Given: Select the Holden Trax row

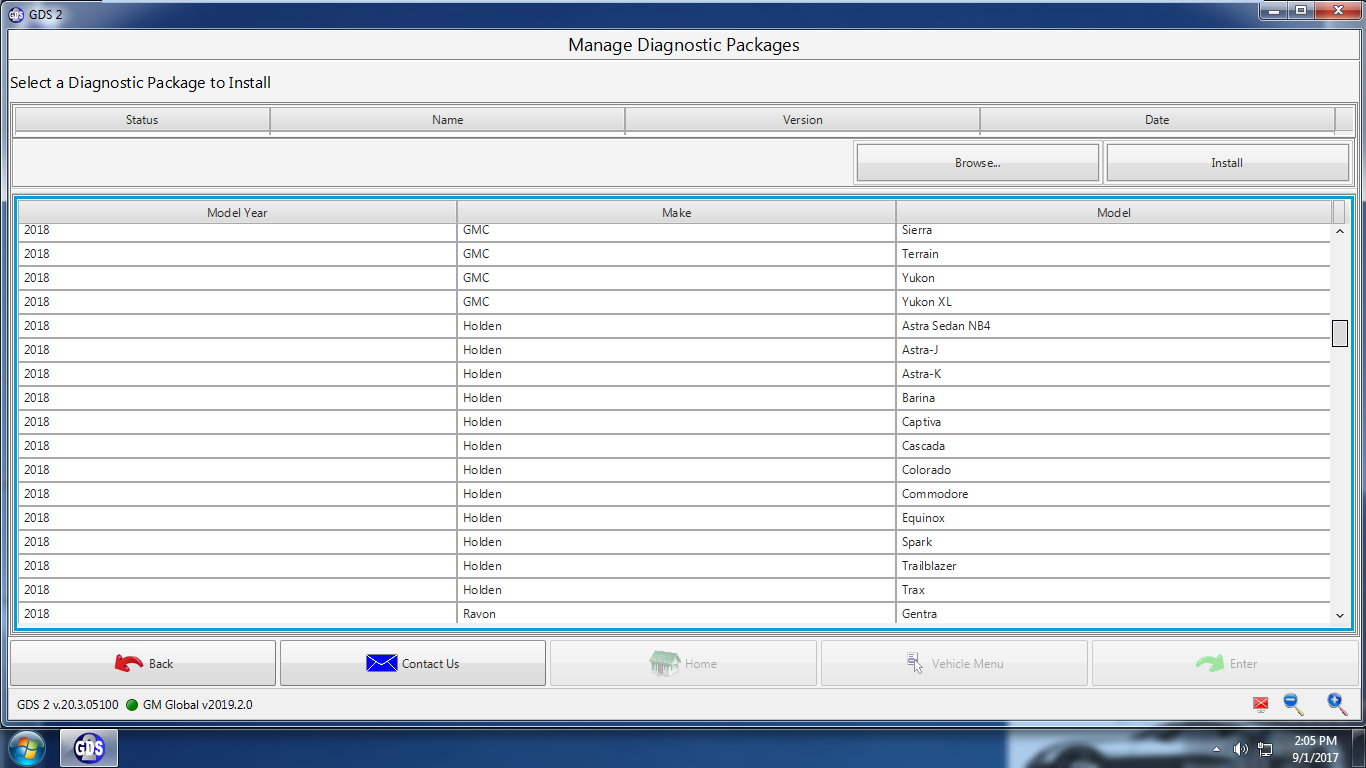Looking at the screenshot, I should (674, 590).
